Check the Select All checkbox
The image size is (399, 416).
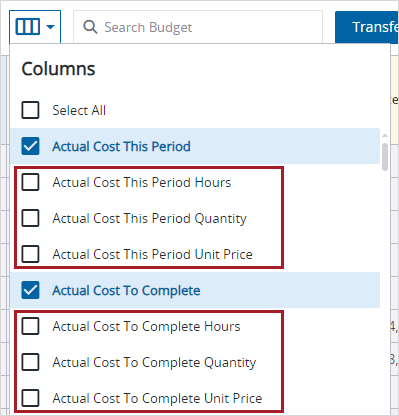tap(30, 110)
